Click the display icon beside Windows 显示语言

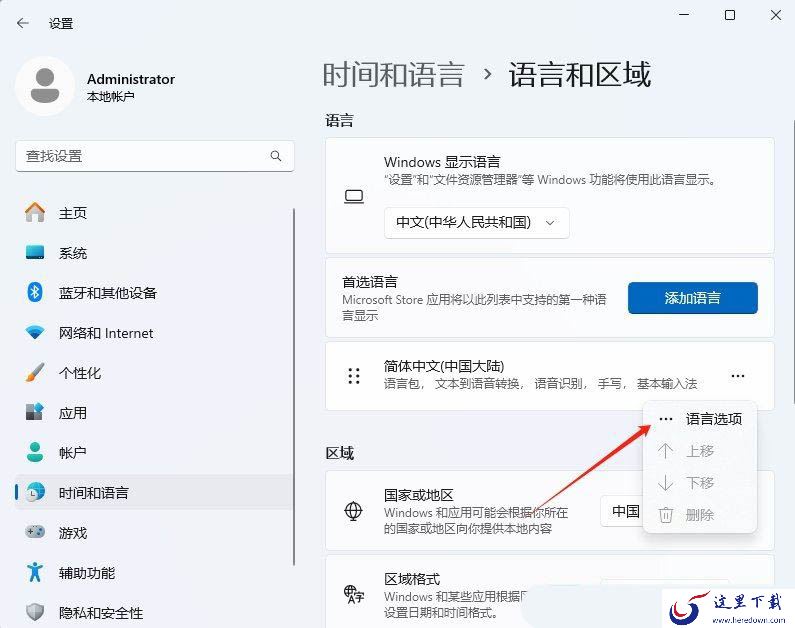[x=354, y=197]
